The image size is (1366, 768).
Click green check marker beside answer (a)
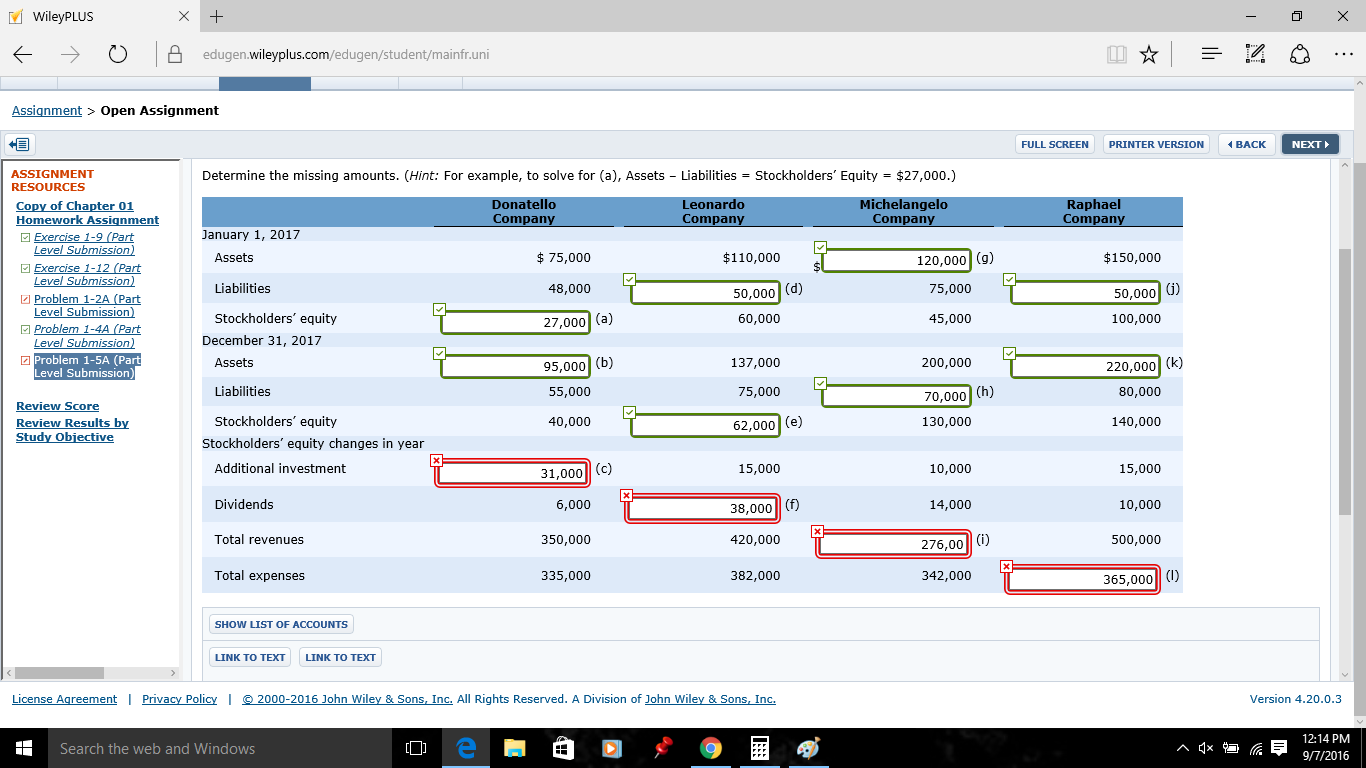click(x=440, y=309)
